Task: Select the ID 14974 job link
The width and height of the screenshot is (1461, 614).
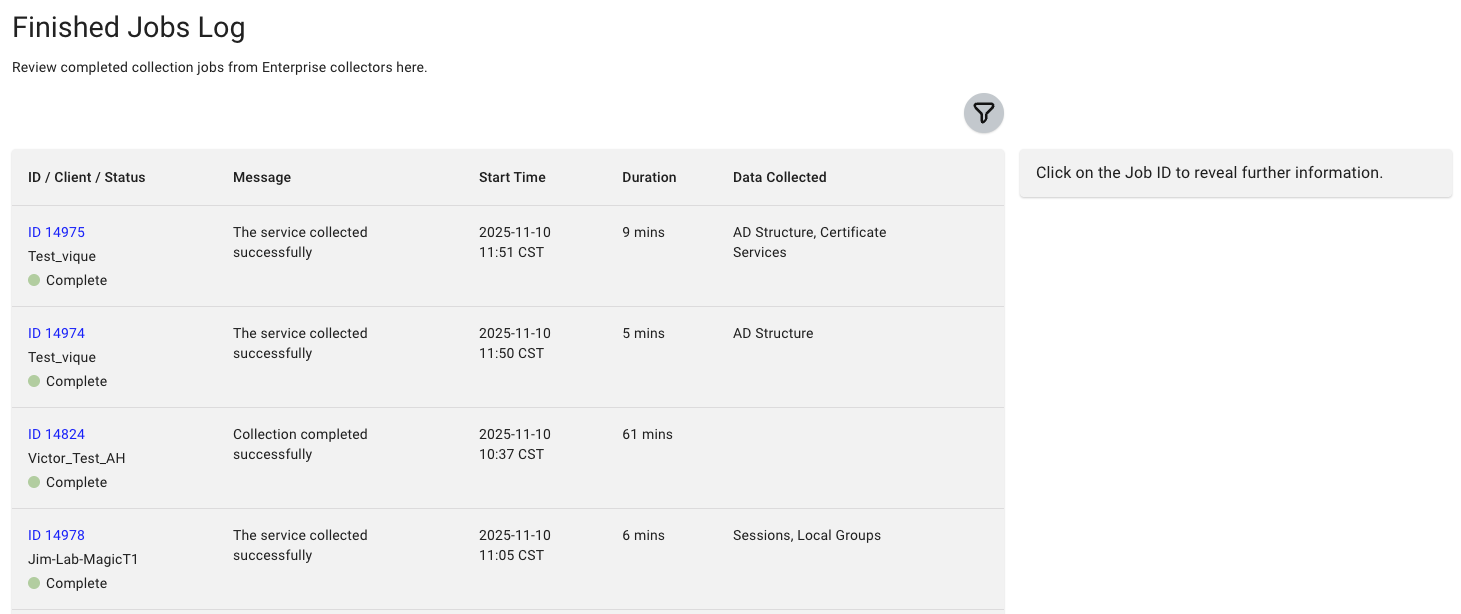Action: [56, 333]
